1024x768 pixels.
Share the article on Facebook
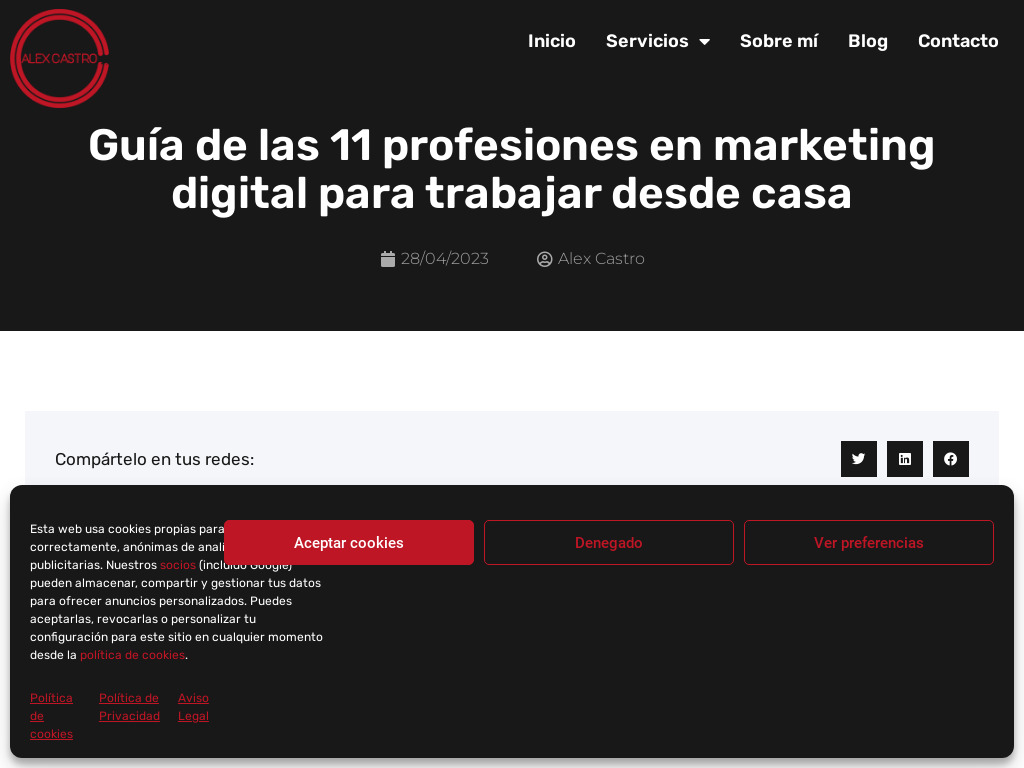pyautogui.click(x=950, y=458)
